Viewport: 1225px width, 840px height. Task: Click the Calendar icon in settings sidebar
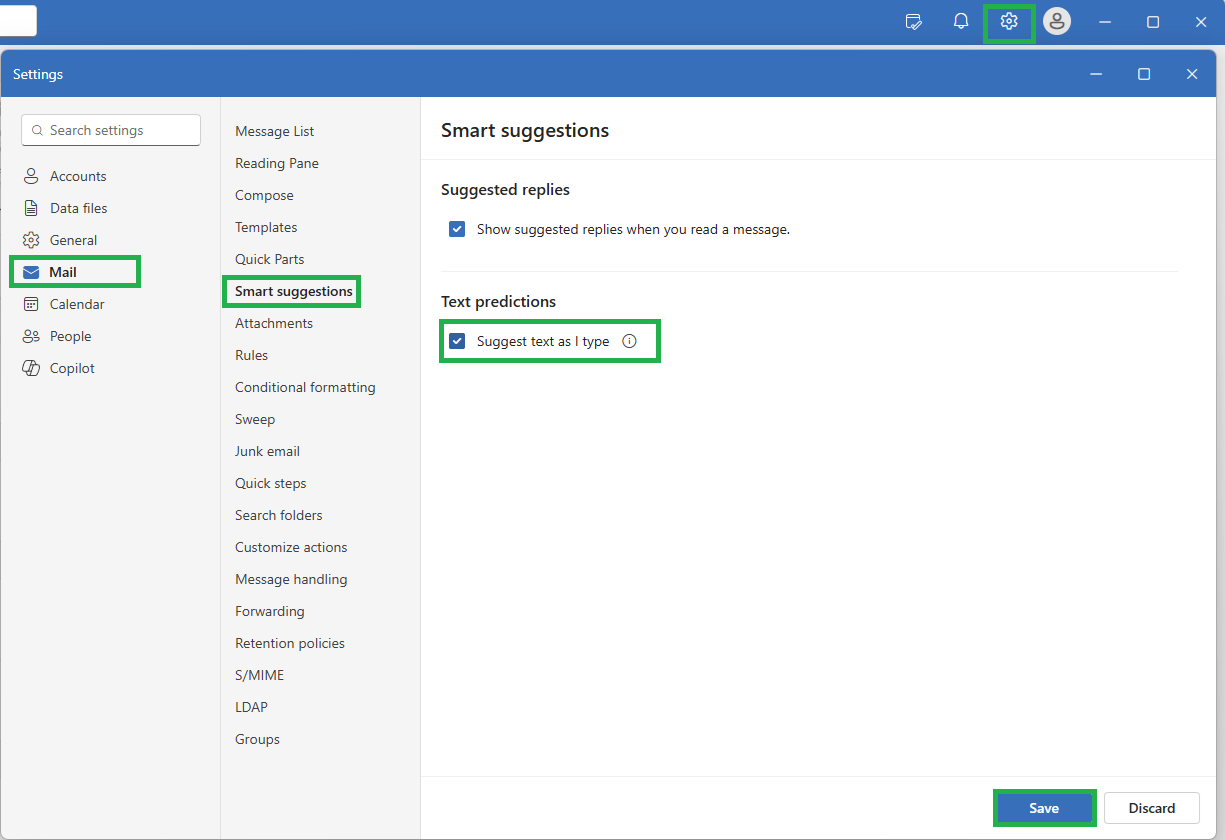click(x=31, y=304)
